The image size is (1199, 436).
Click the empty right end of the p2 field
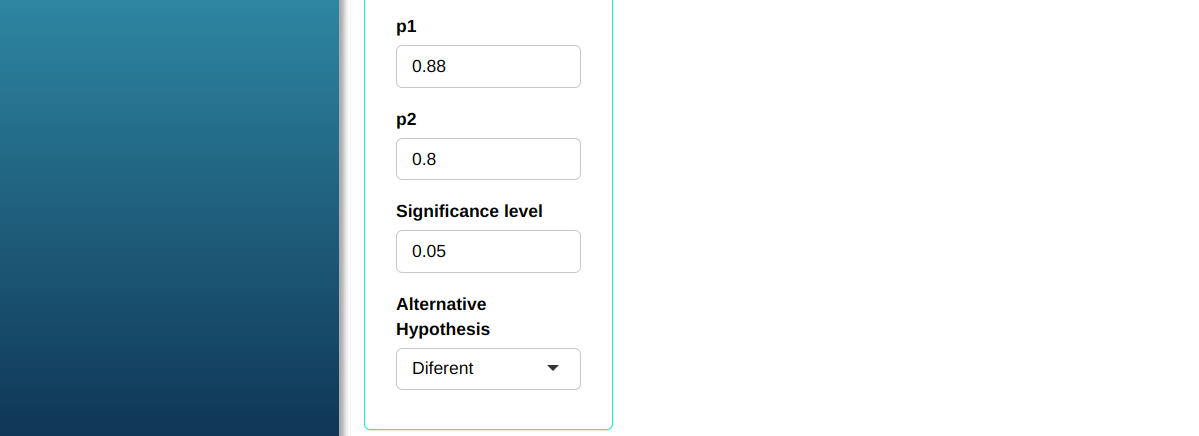(x=550, y=159)
